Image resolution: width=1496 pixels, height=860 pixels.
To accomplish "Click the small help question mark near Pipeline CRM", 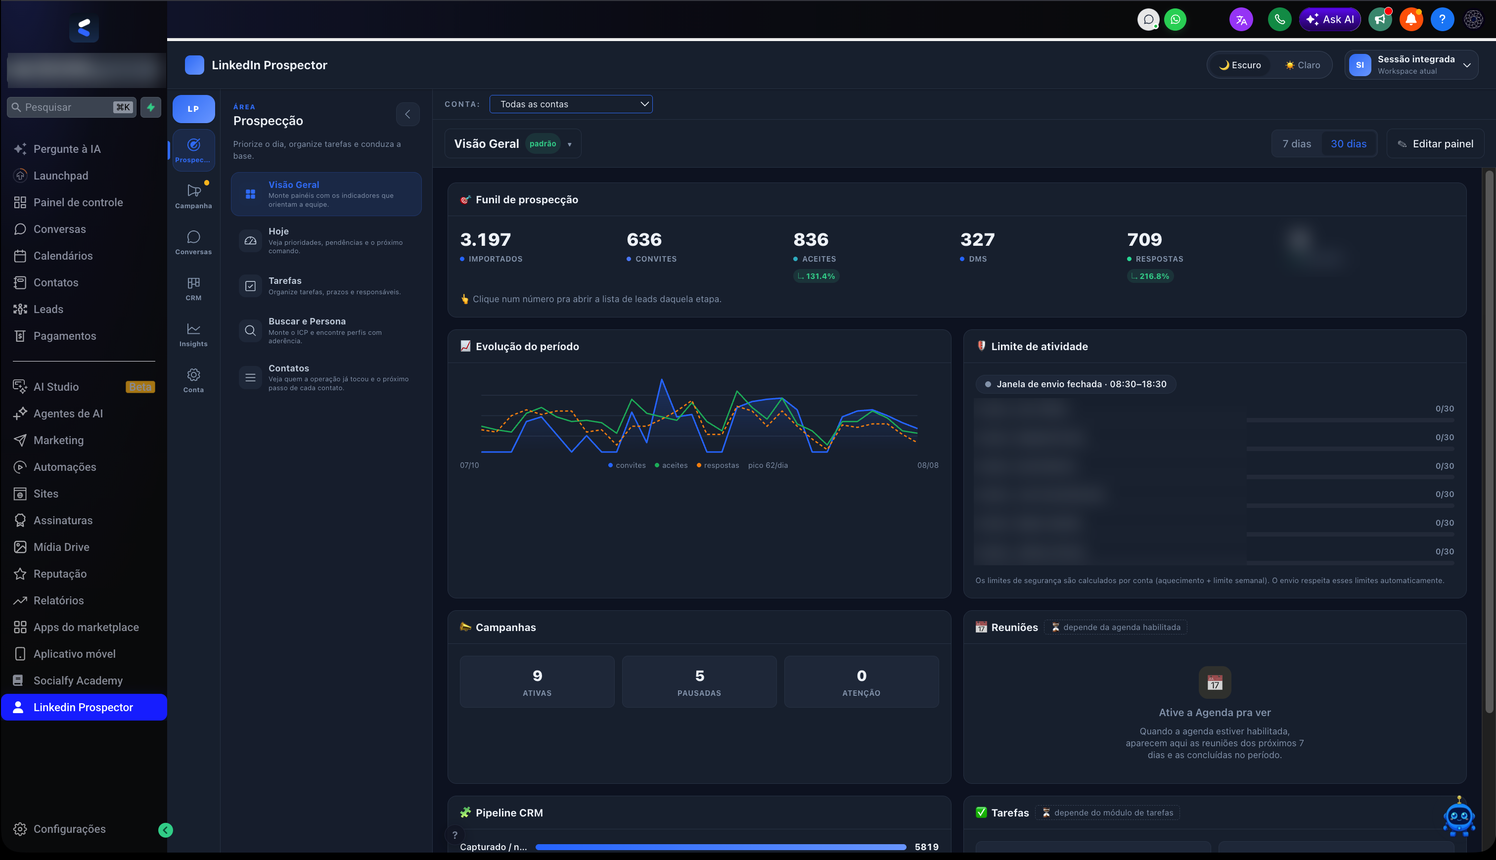I will (455, 835).
